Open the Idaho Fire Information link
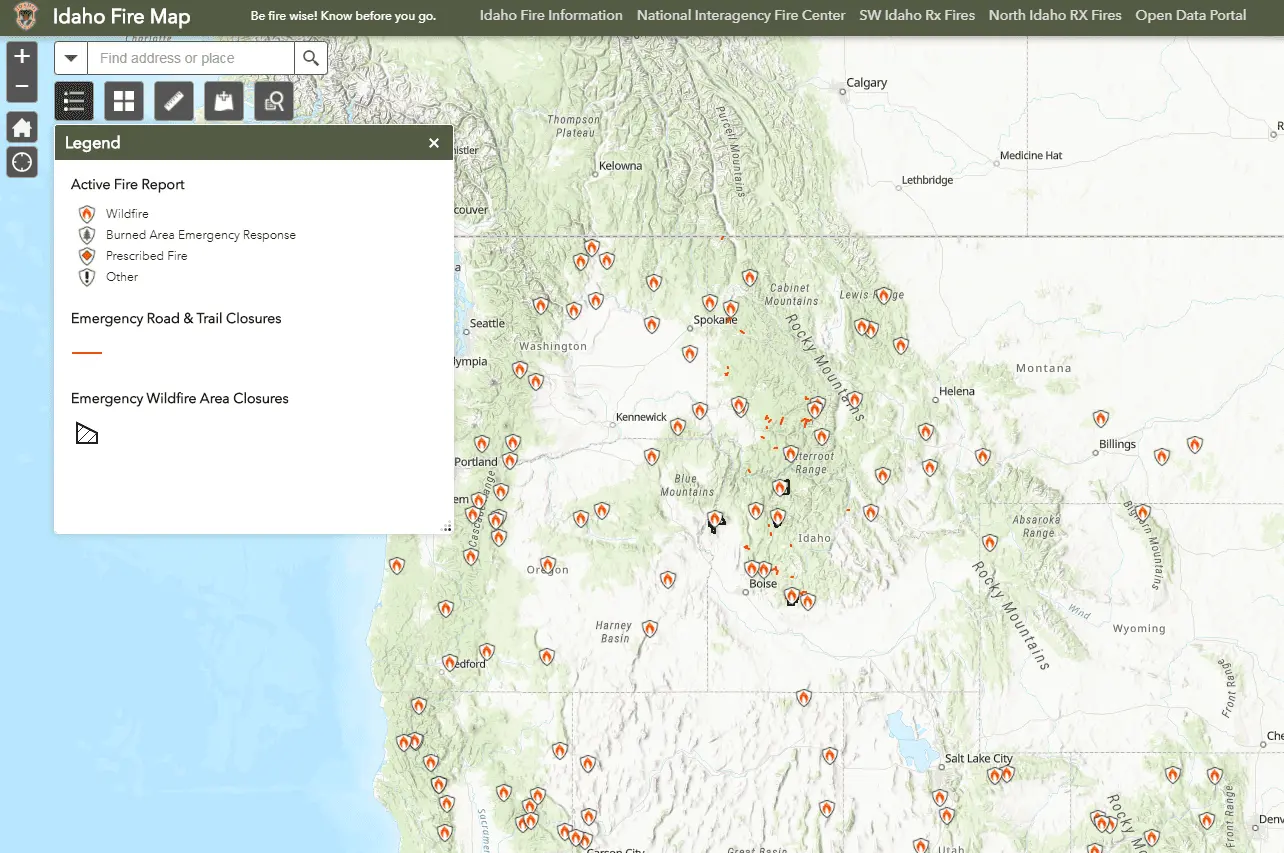Viewport: 1284px width, 853px height. [551, 16]
